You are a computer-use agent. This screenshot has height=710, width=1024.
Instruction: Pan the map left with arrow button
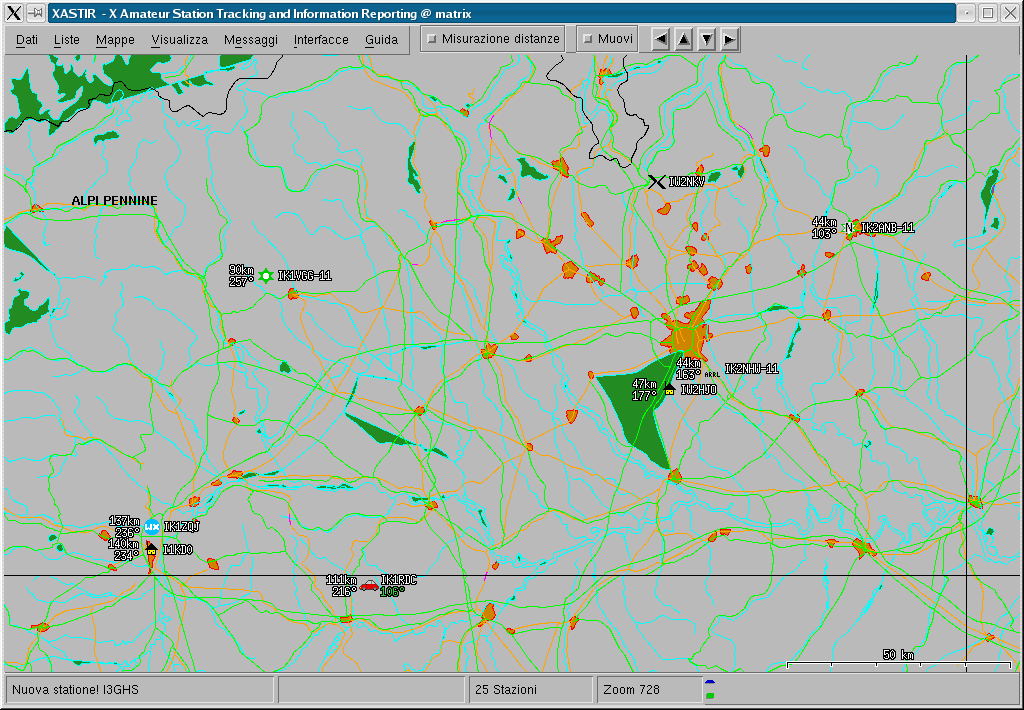pos(661,39)
